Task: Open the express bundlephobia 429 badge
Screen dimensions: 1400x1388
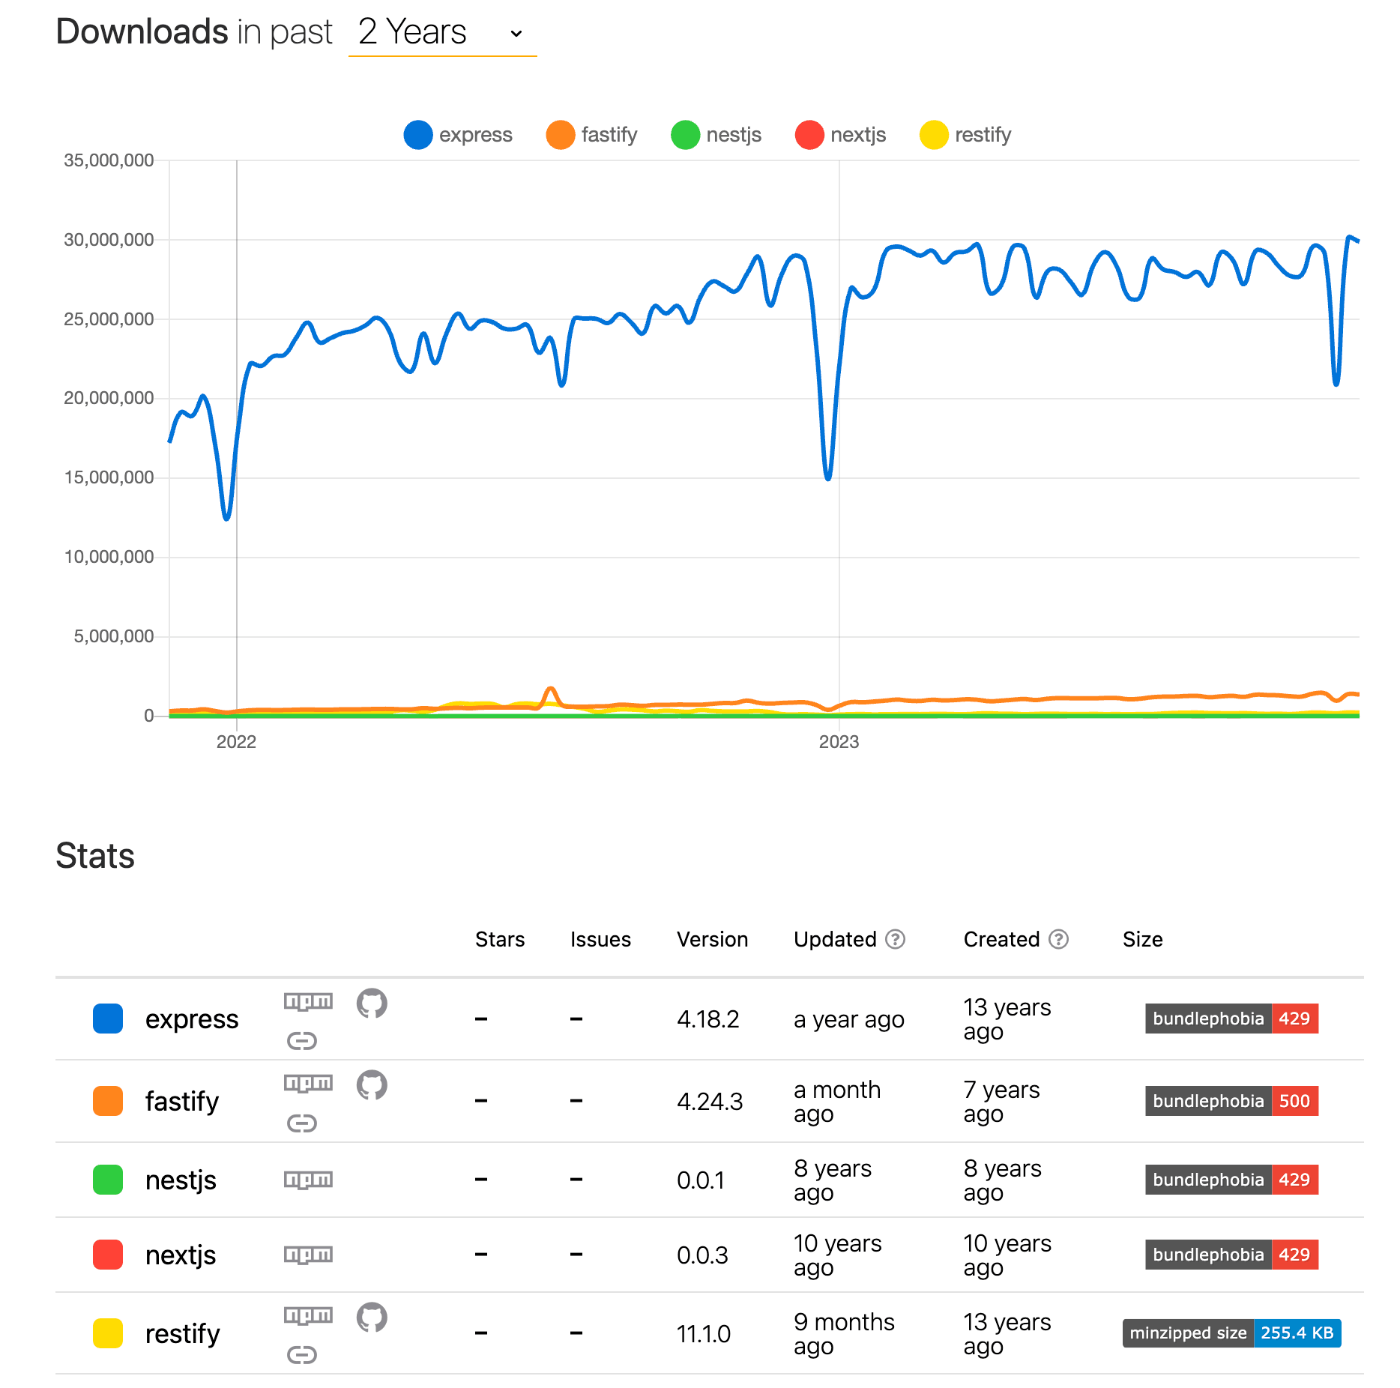Action: (1232, 1019)
